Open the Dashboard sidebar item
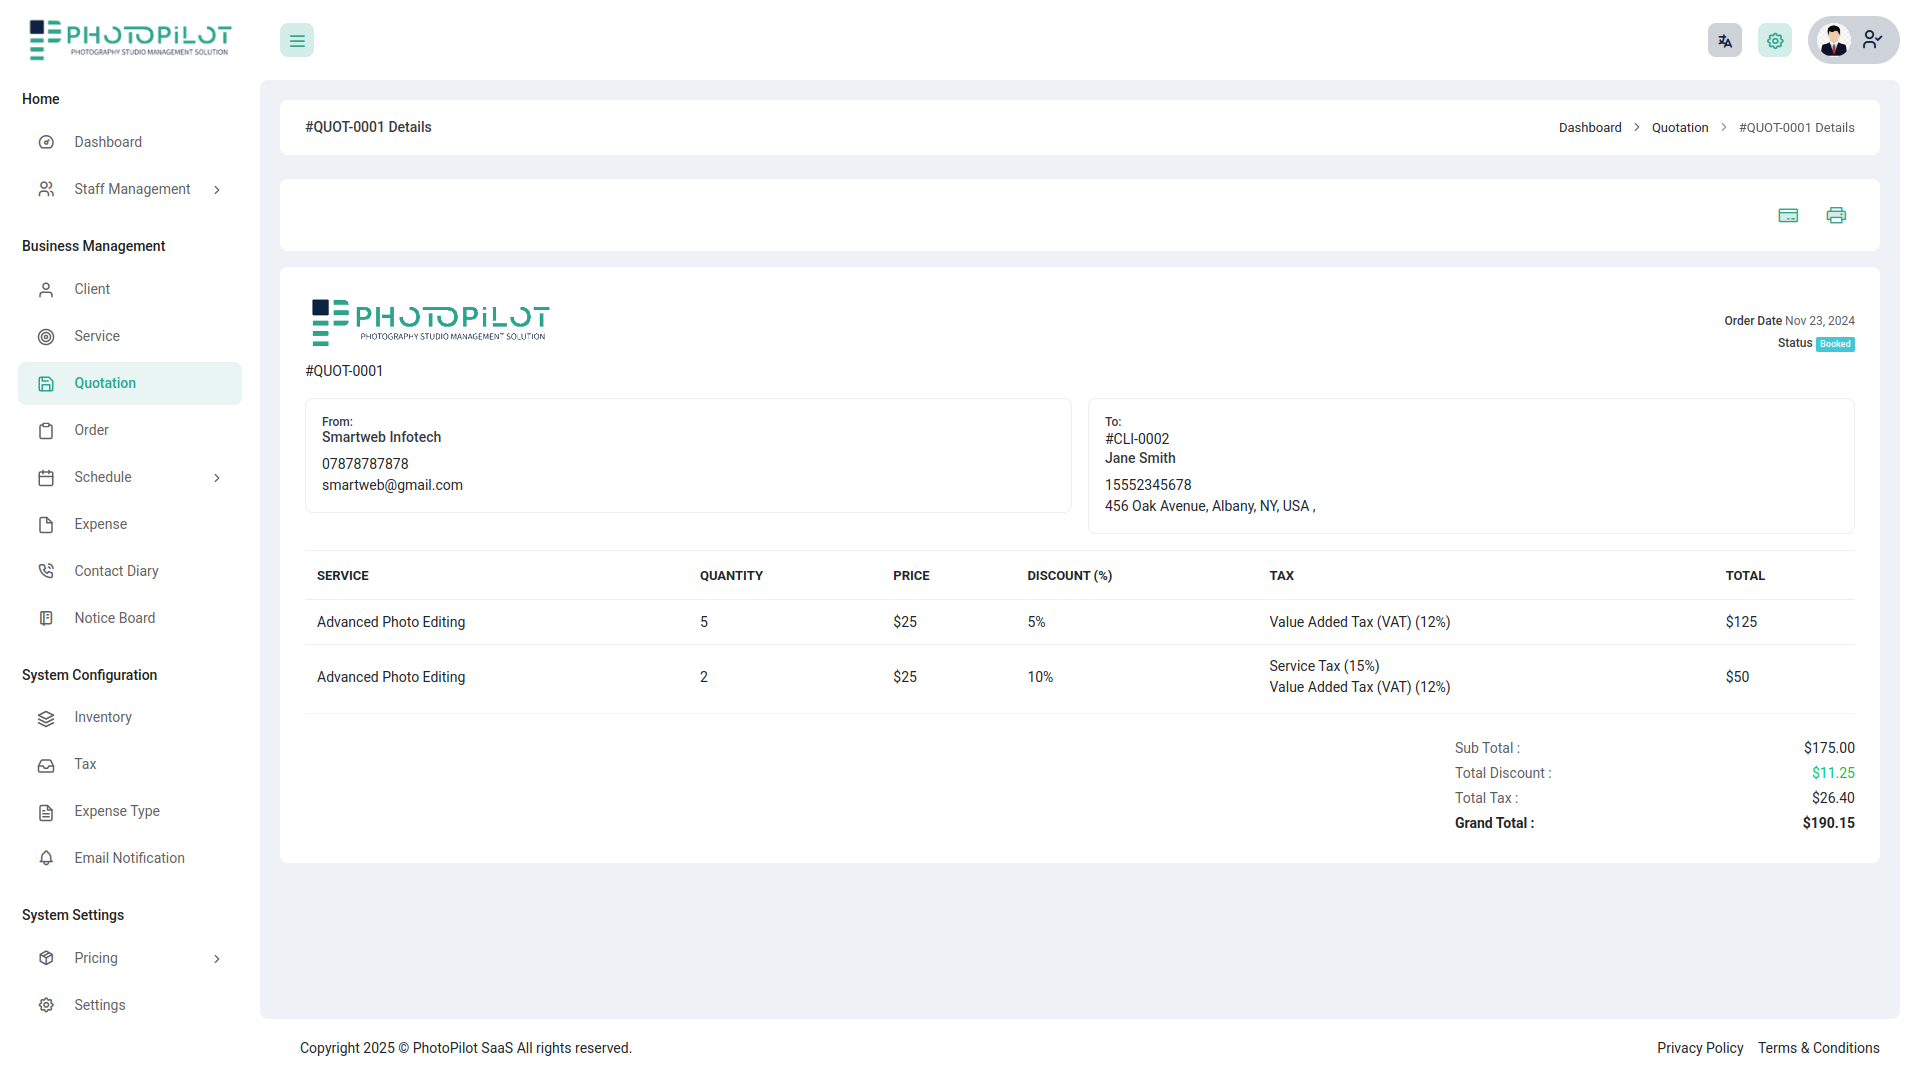This screenshot has height=1080, width=1920. (x=108, y=142)
